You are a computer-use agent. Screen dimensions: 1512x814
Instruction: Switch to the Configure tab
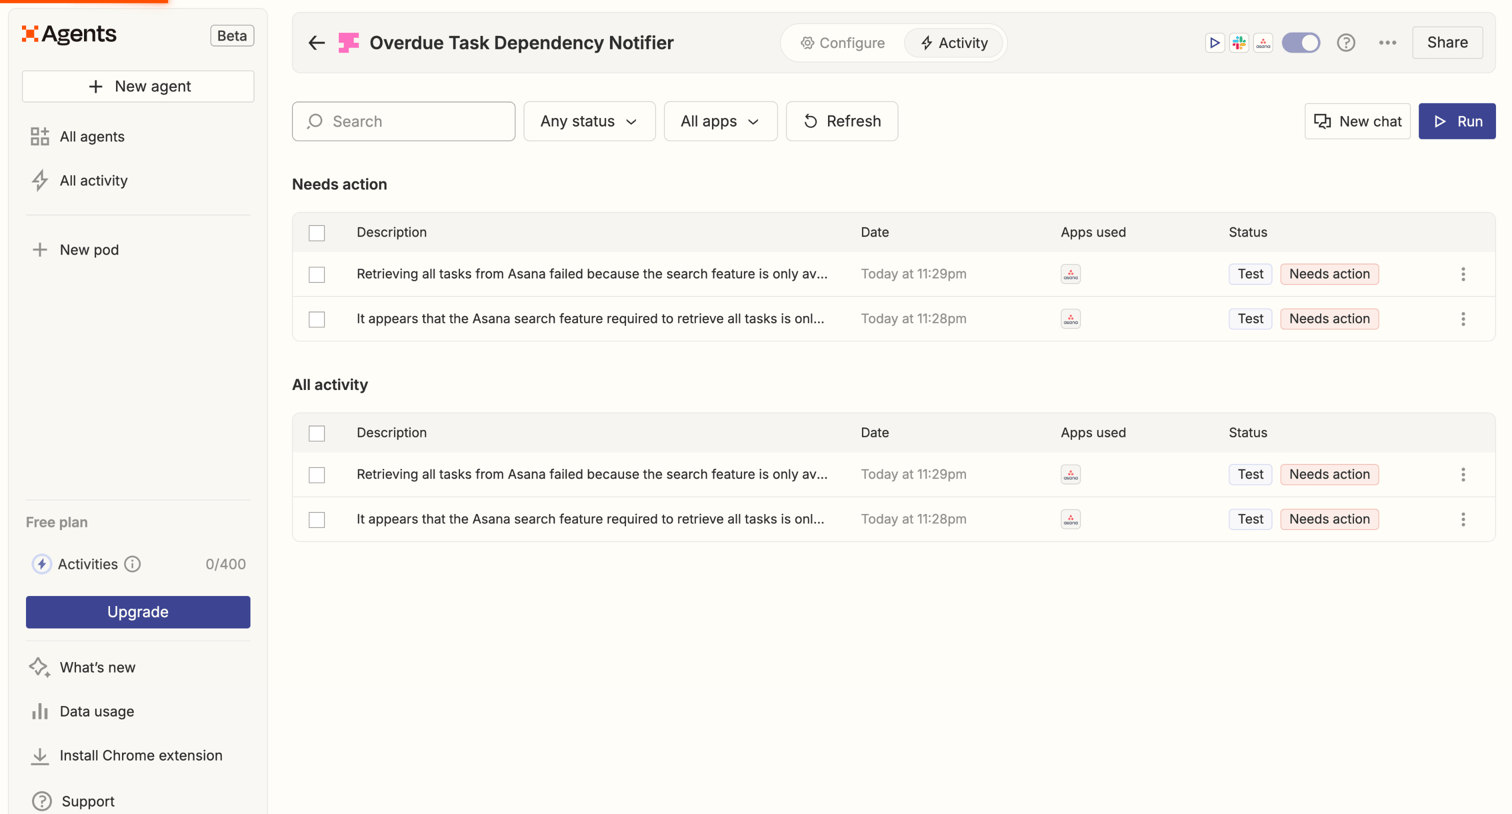pos(843,43)
